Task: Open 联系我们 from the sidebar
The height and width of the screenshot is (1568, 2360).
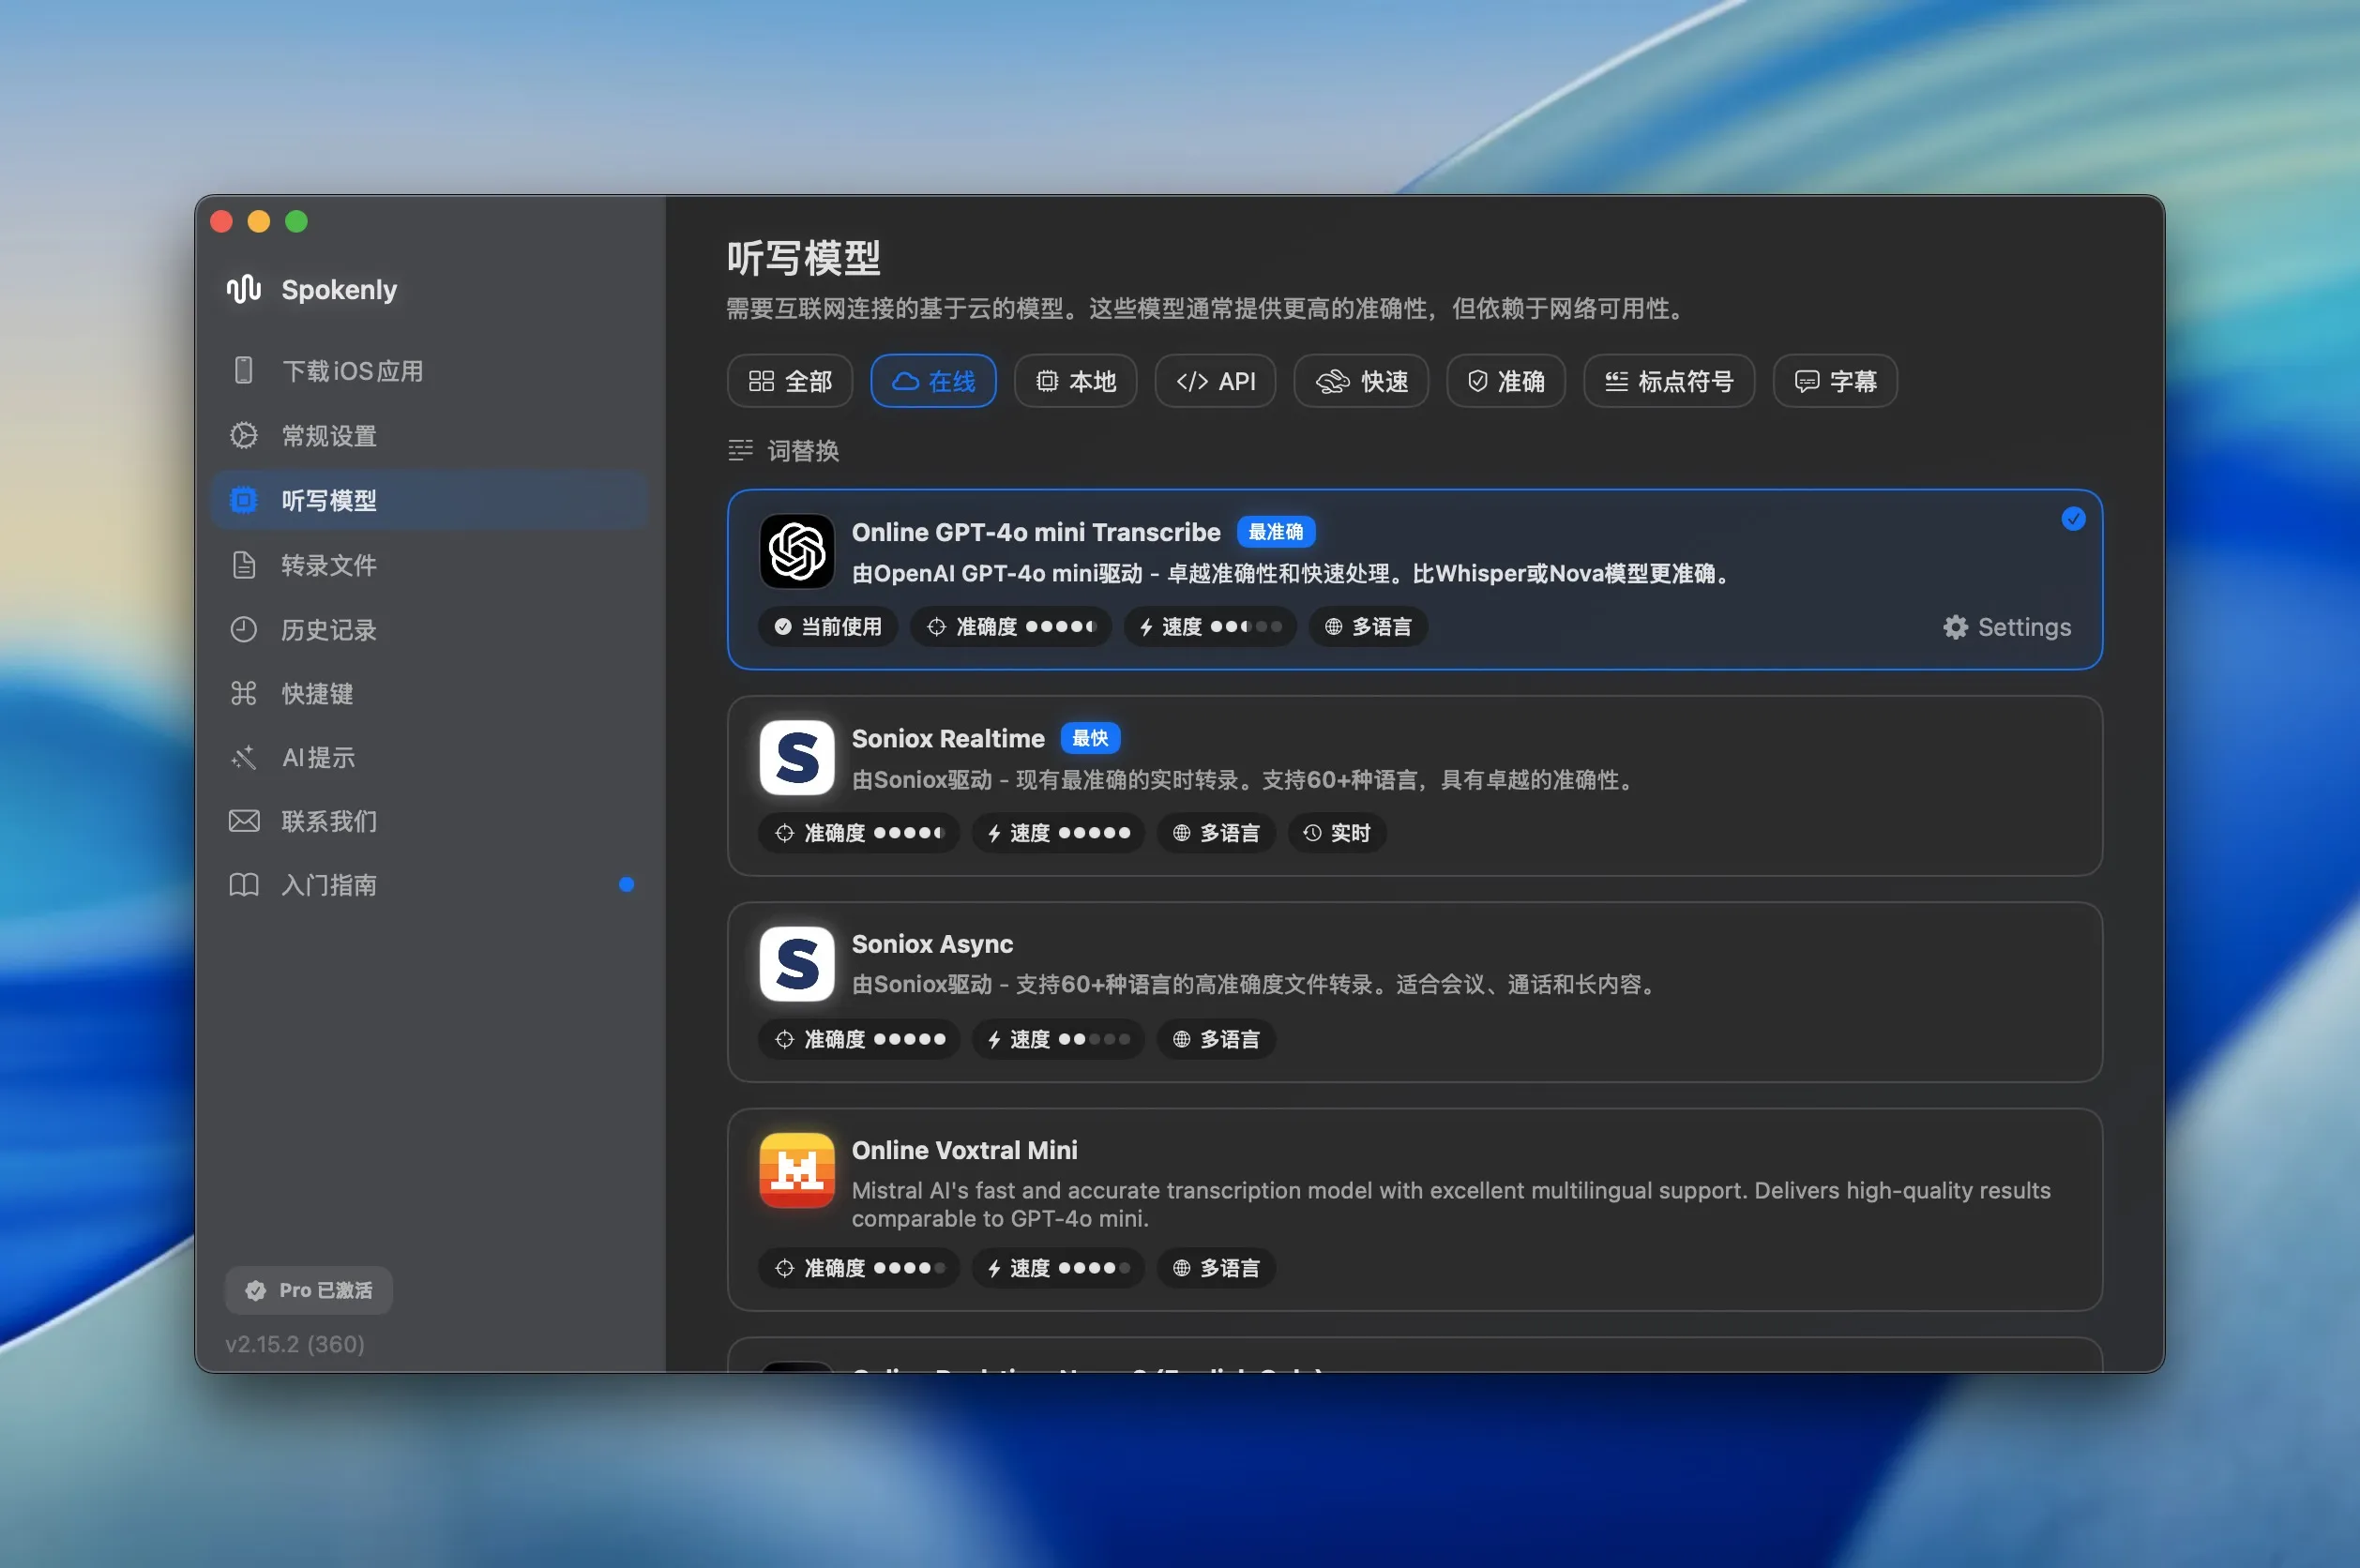Action: pos(330,821)
